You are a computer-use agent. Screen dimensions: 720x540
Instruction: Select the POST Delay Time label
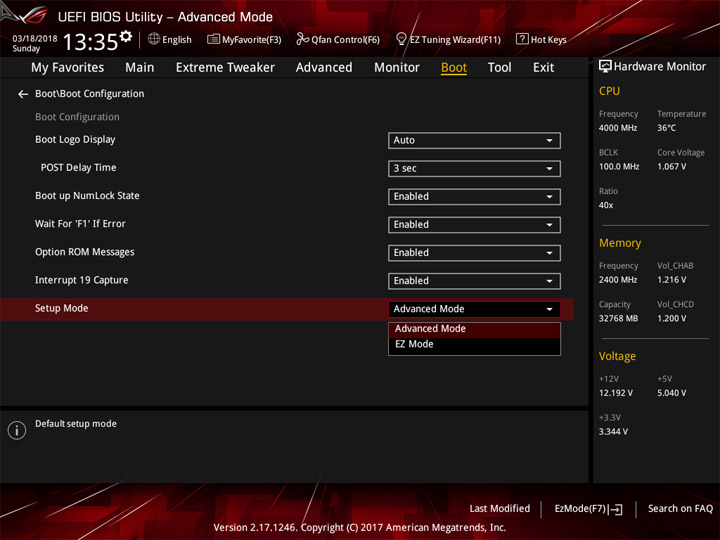click(x=79, y=168)
